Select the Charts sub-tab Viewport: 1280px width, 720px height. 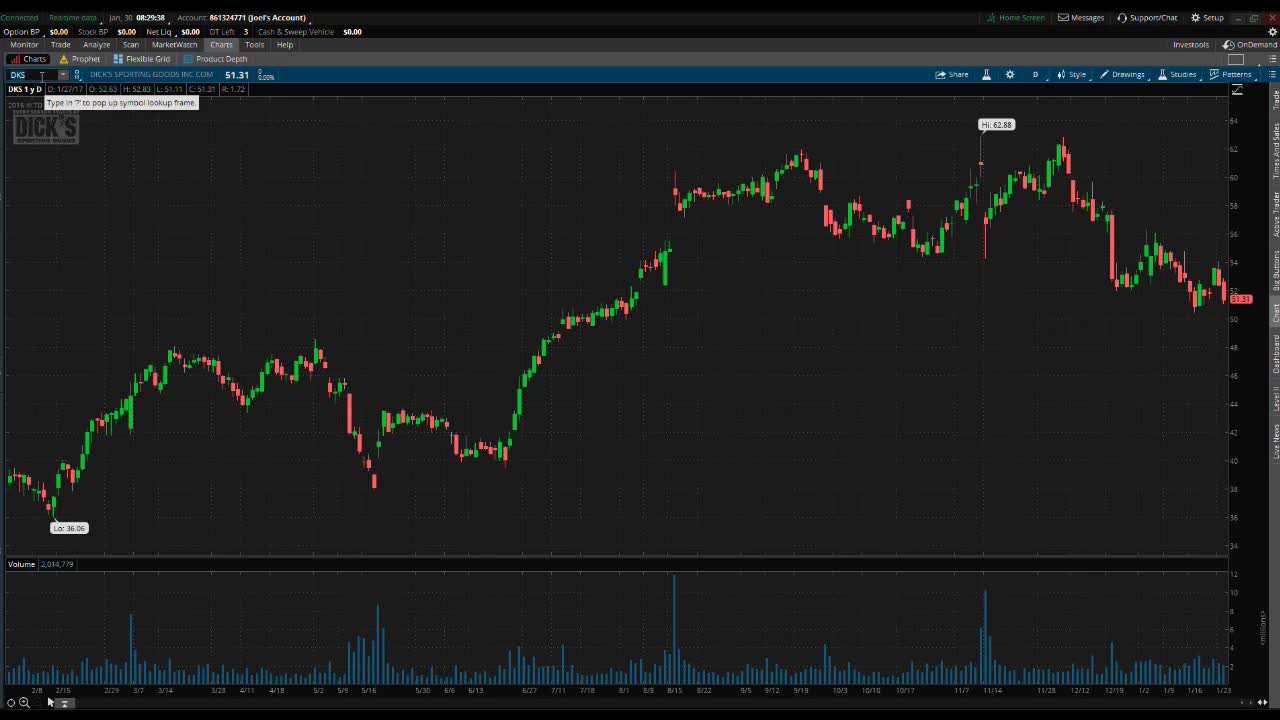(x=28, y=59)
